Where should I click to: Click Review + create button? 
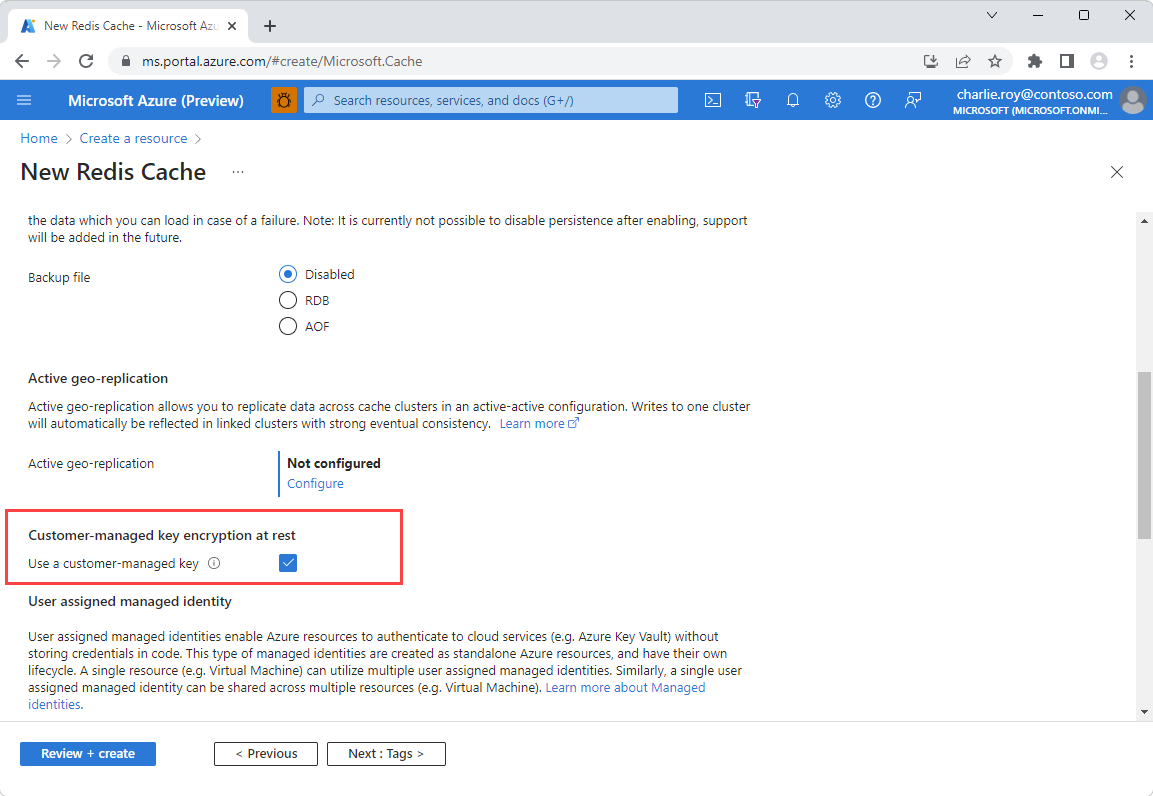pos(87,753)
